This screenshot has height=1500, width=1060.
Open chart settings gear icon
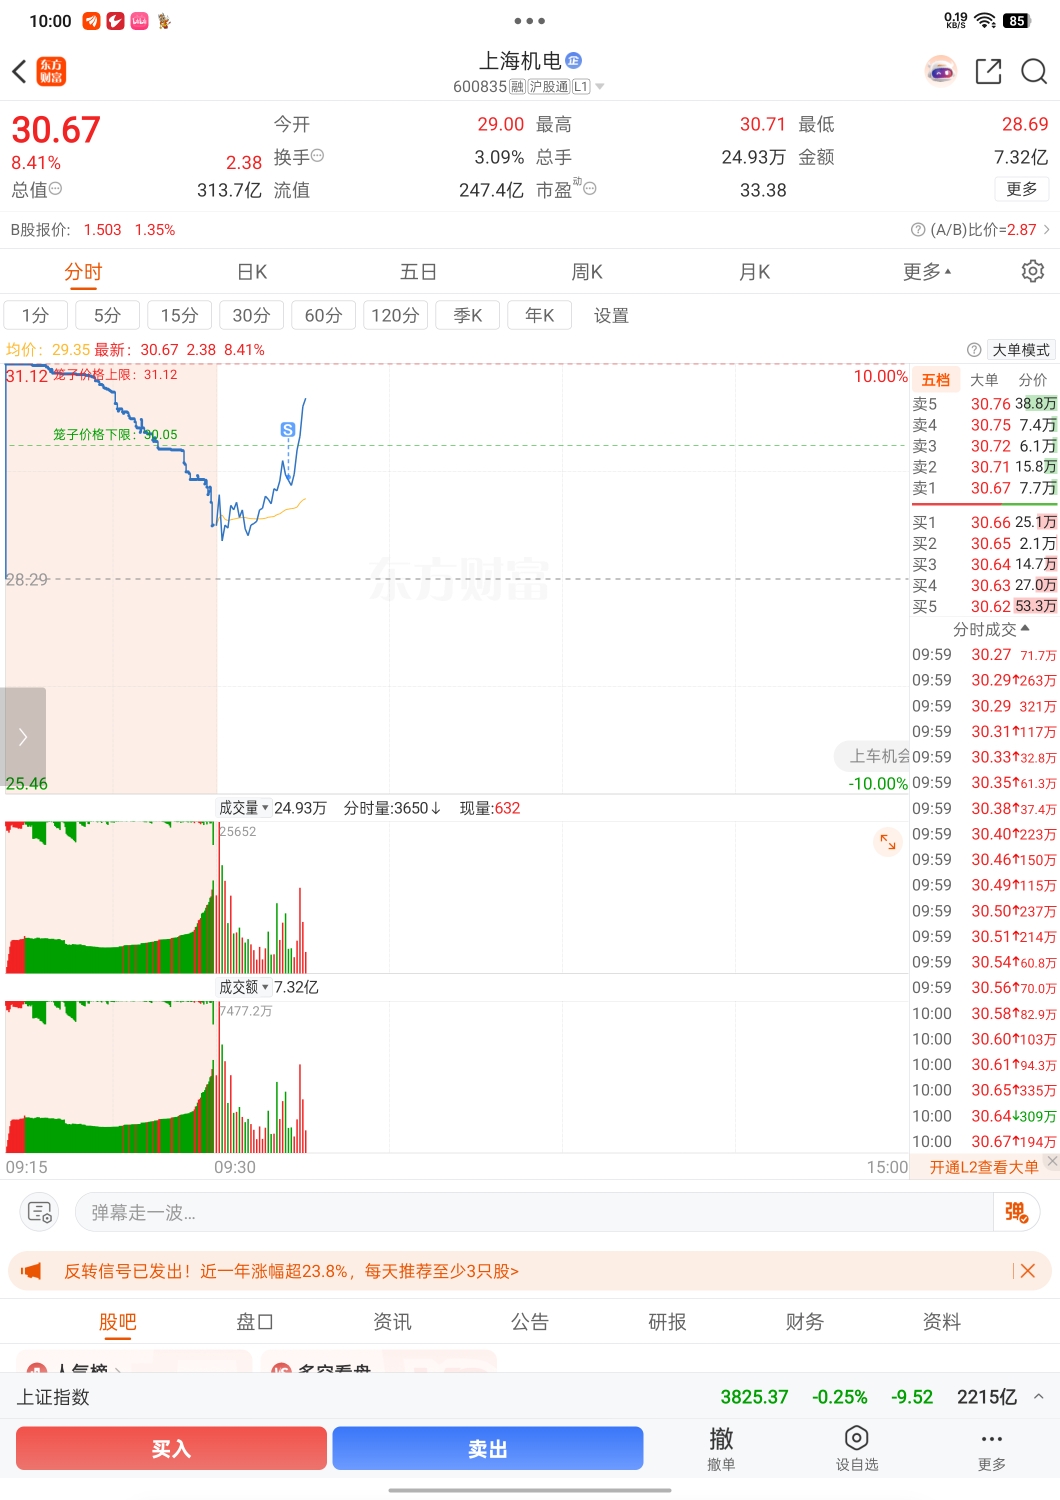[1033, 271]
